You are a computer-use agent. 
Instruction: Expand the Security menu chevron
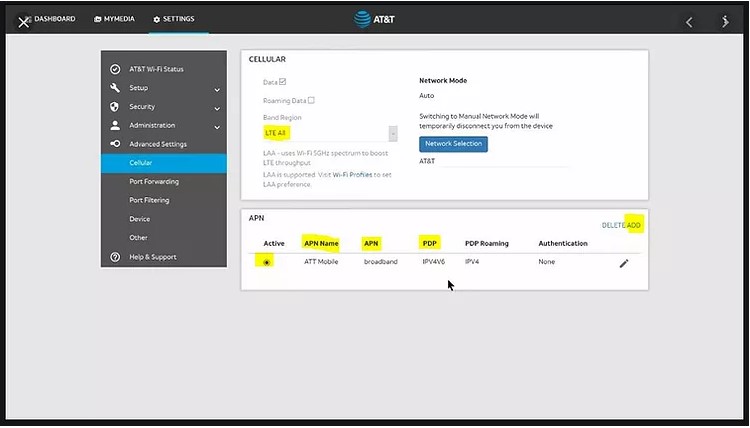click(217, 109)
